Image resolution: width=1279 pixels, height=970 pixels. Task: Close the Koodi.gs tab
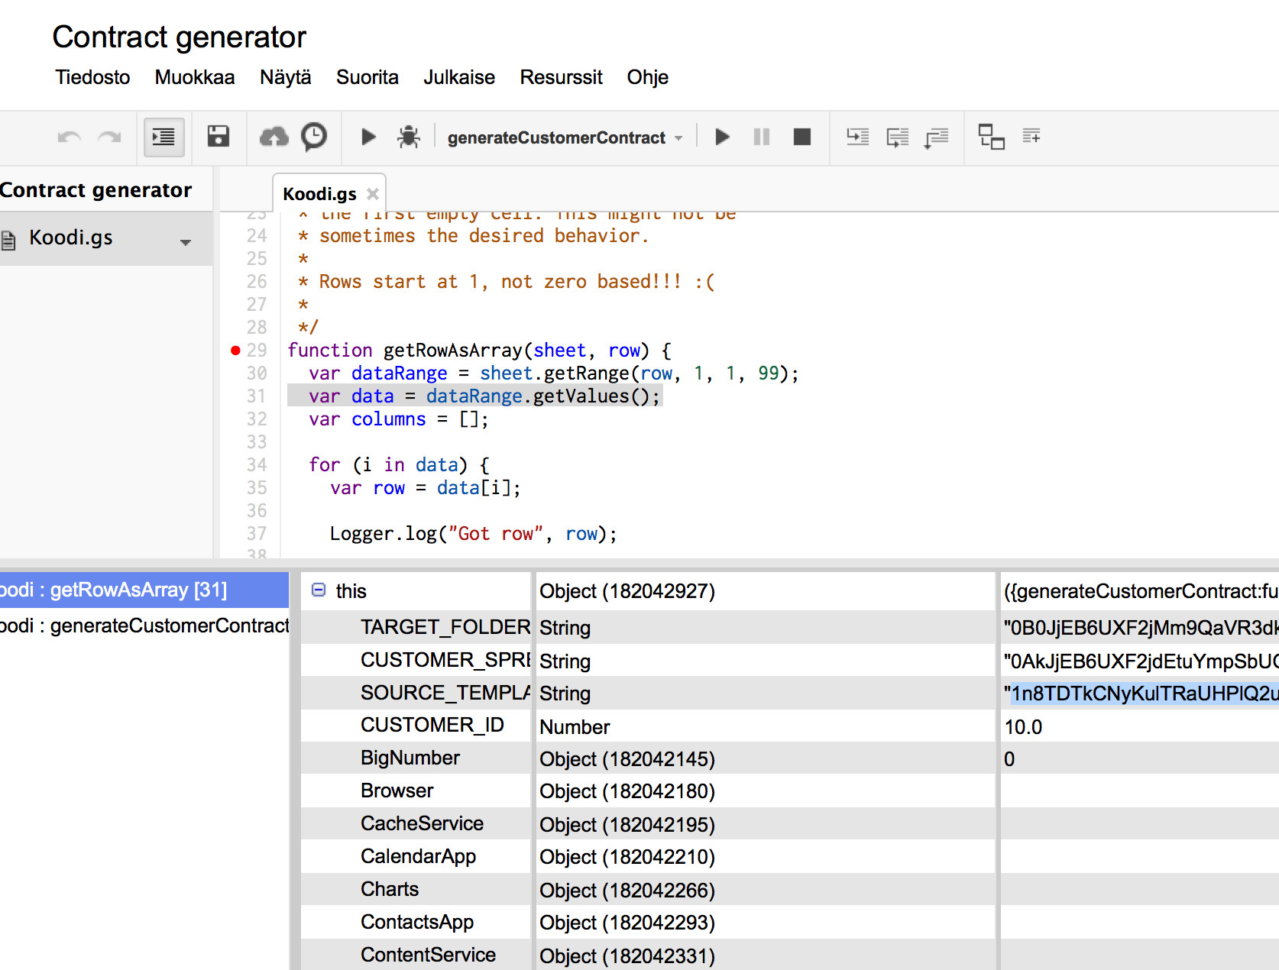coord(373,194)
